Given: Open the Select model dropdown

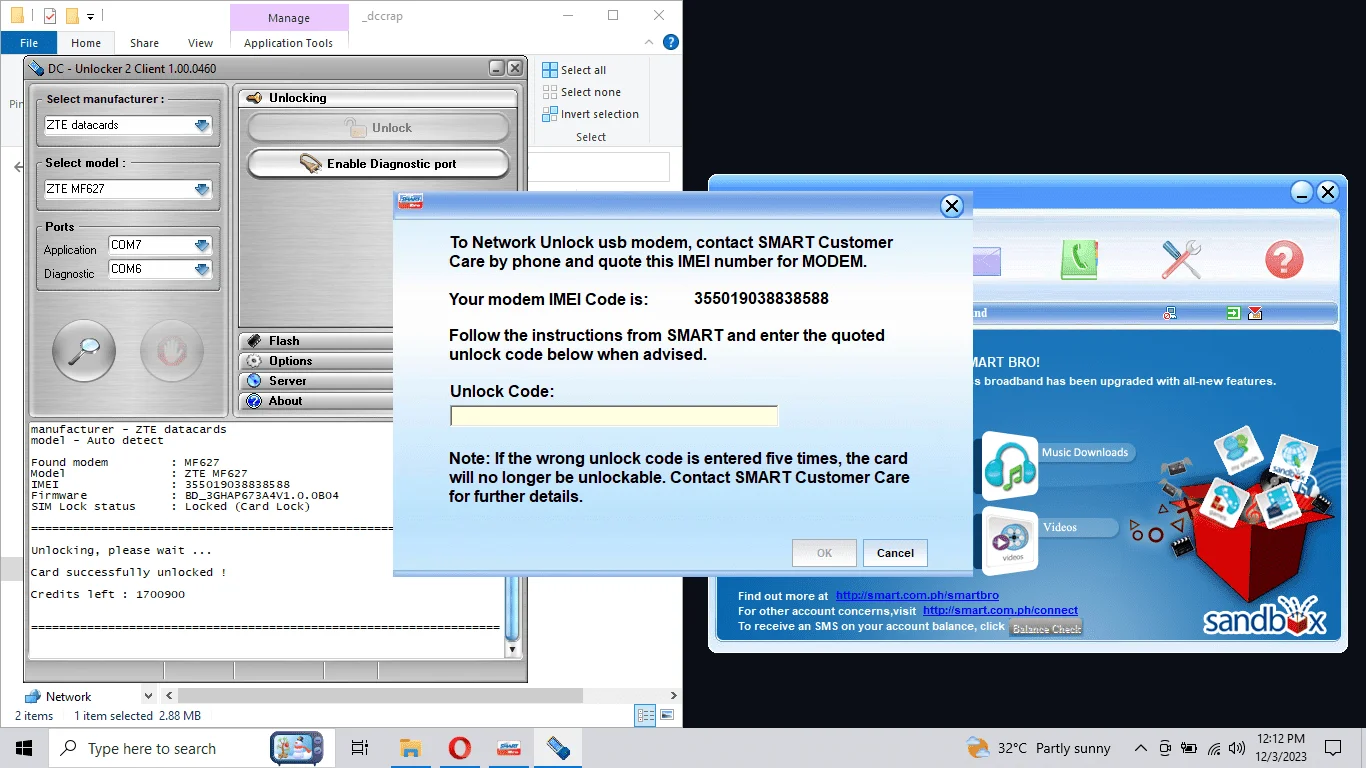Looking at the screenshot, I should (x=203, y=189).
